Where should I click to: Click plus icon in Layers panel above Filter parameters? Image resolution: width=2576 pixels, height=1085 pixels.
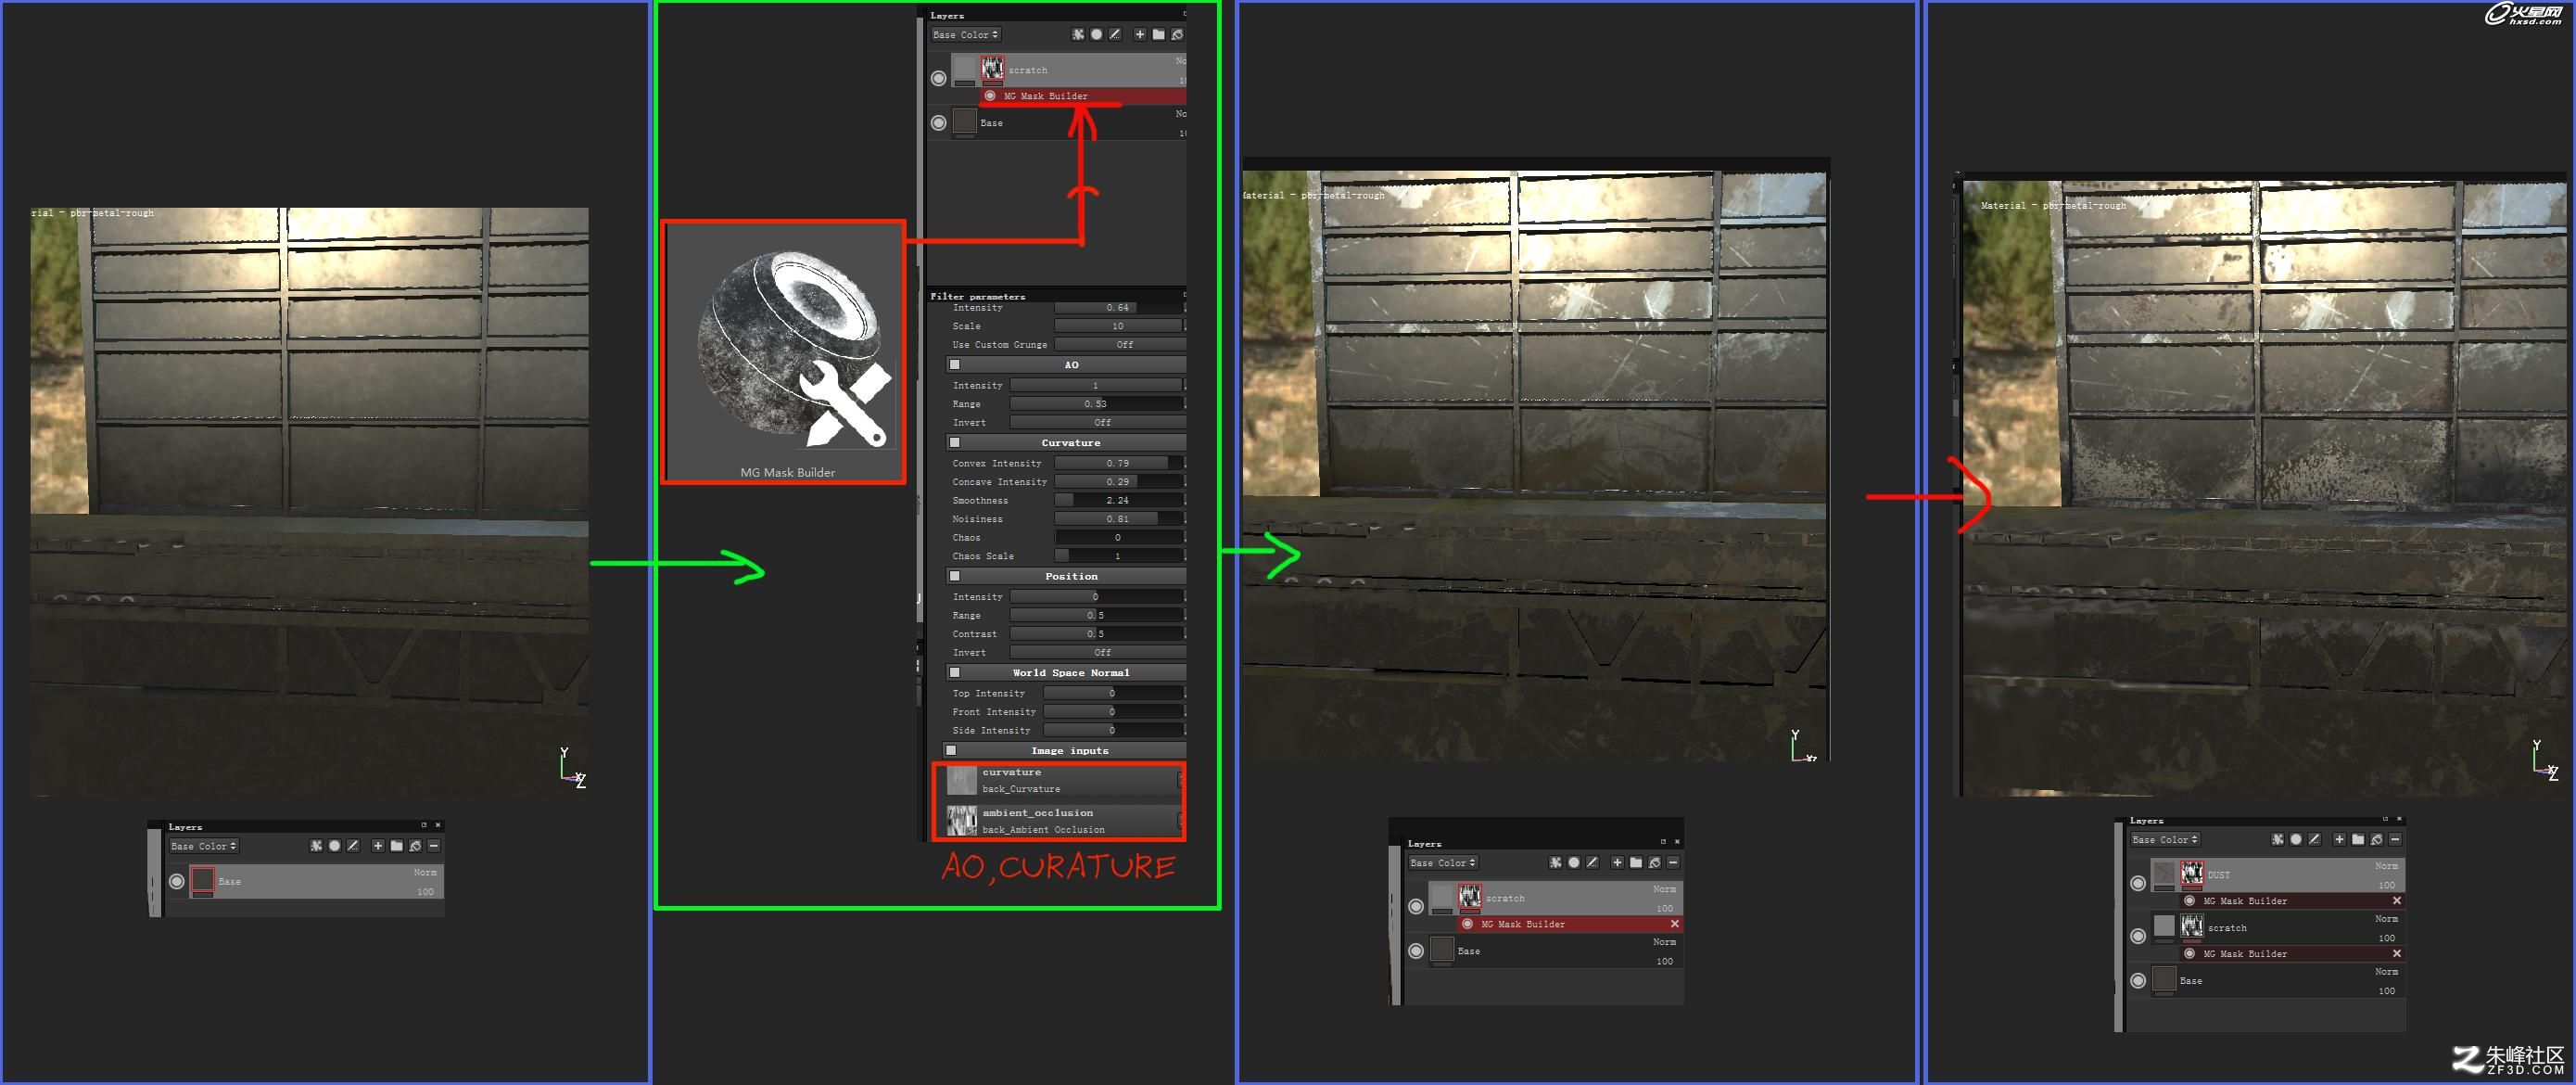pos(1140,34)
